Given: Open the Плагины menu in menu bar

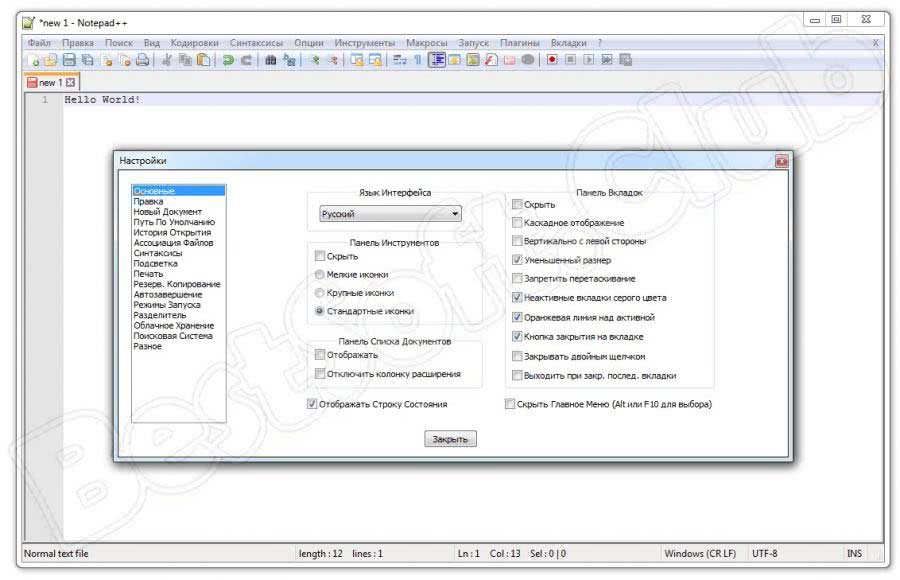Looking at the screenshot, I should point(519,43).
